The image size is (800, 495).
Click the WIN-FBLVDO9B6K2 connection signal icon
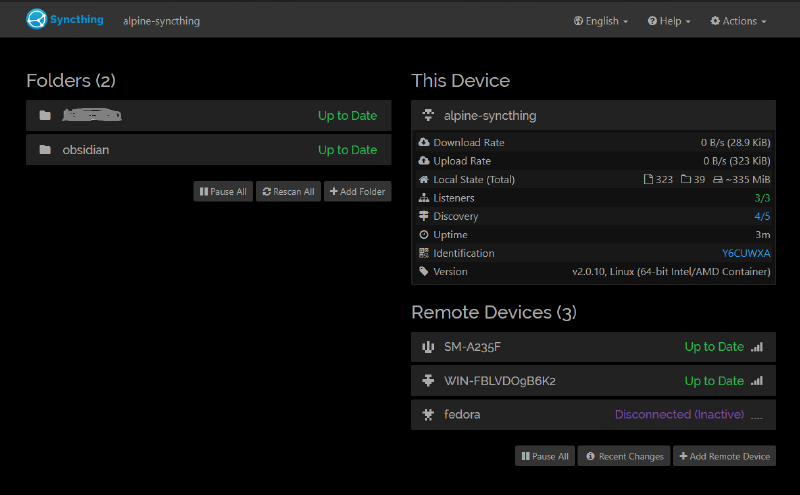[757, 381]
